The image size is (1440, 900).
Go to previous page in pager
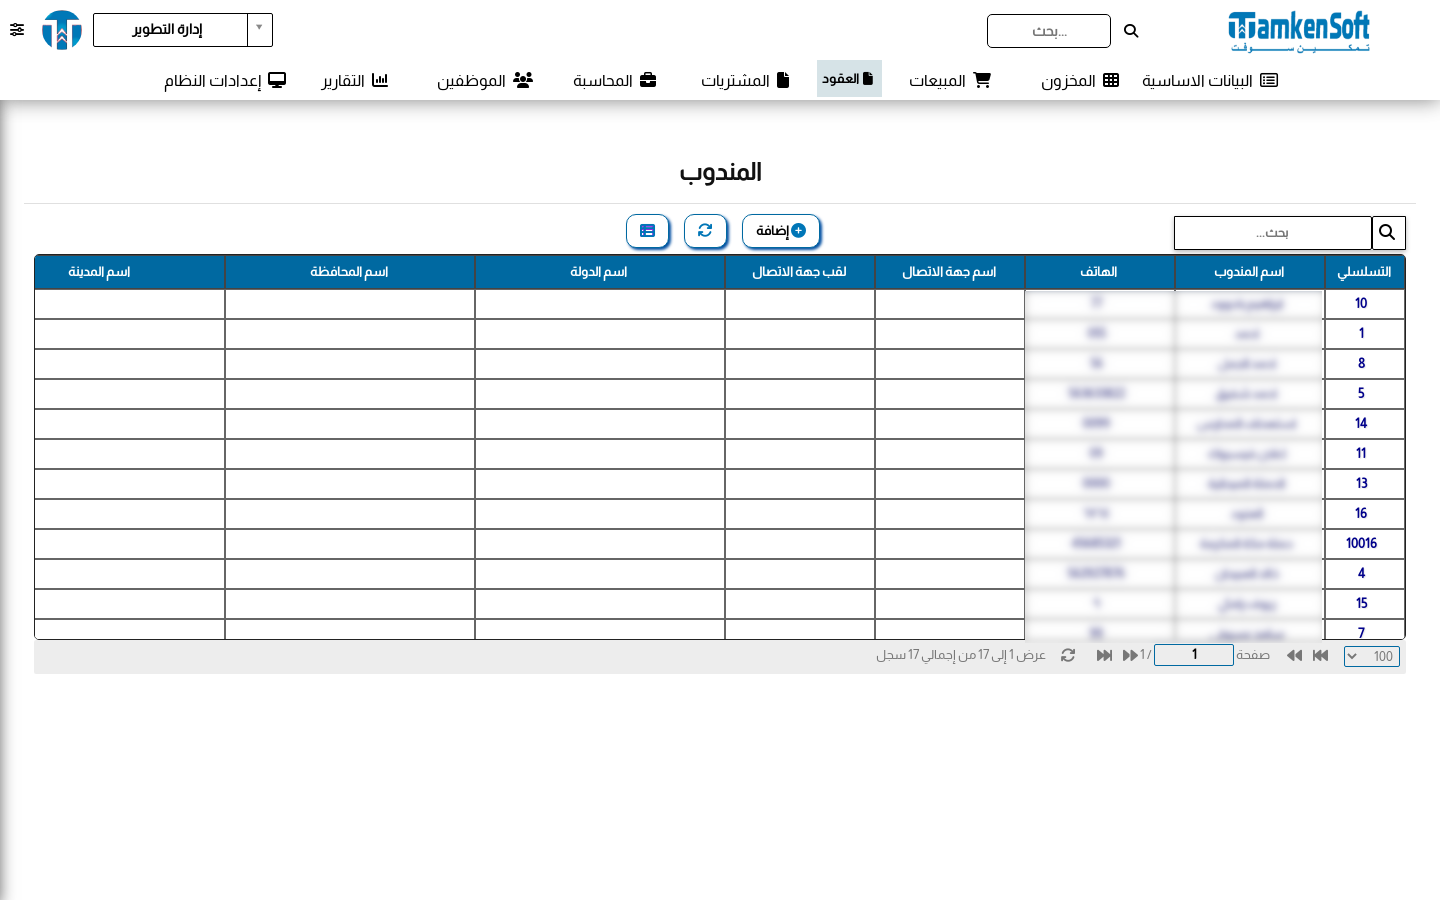1294,655
